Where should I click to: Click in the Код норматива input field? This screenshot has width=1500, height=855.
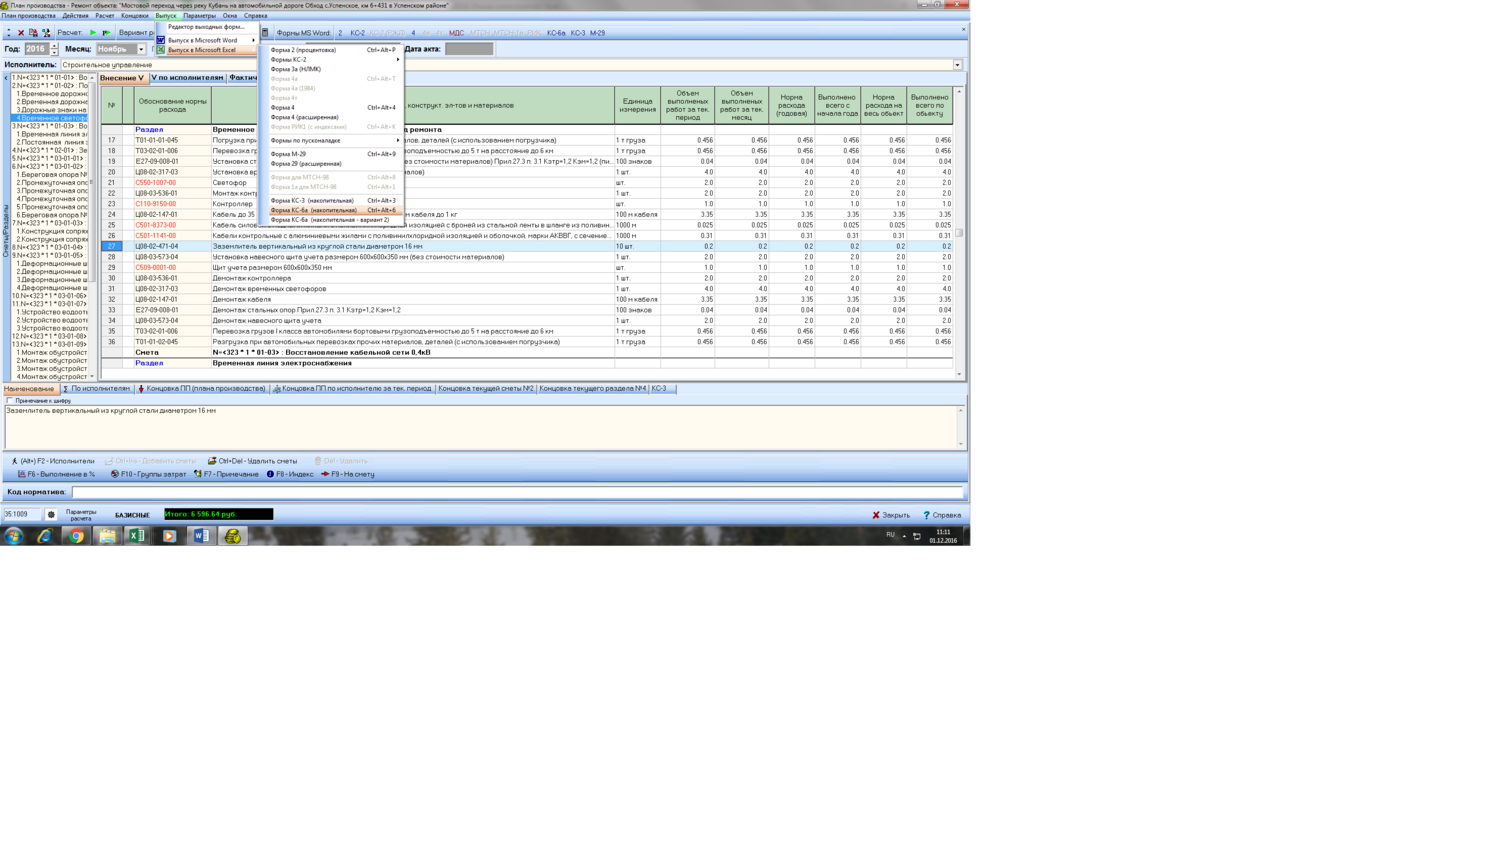click(517, 492)
